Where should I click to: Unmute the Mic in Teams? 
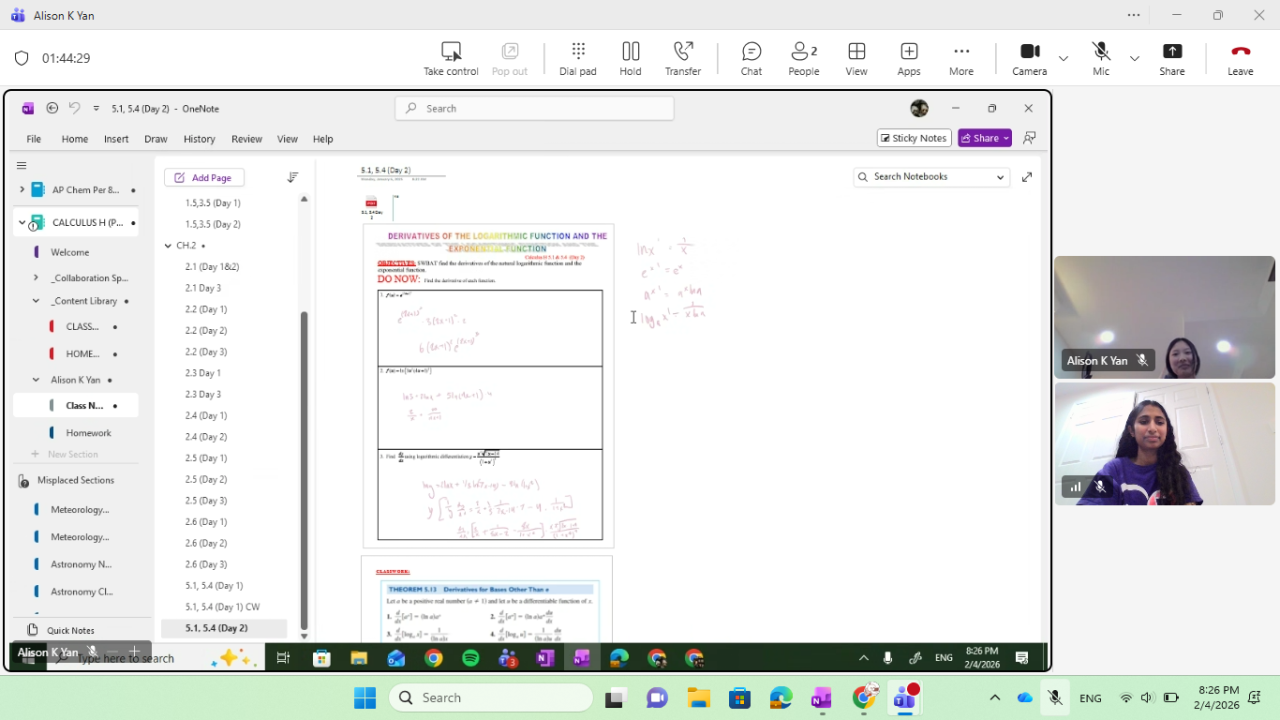[1100, 58]
